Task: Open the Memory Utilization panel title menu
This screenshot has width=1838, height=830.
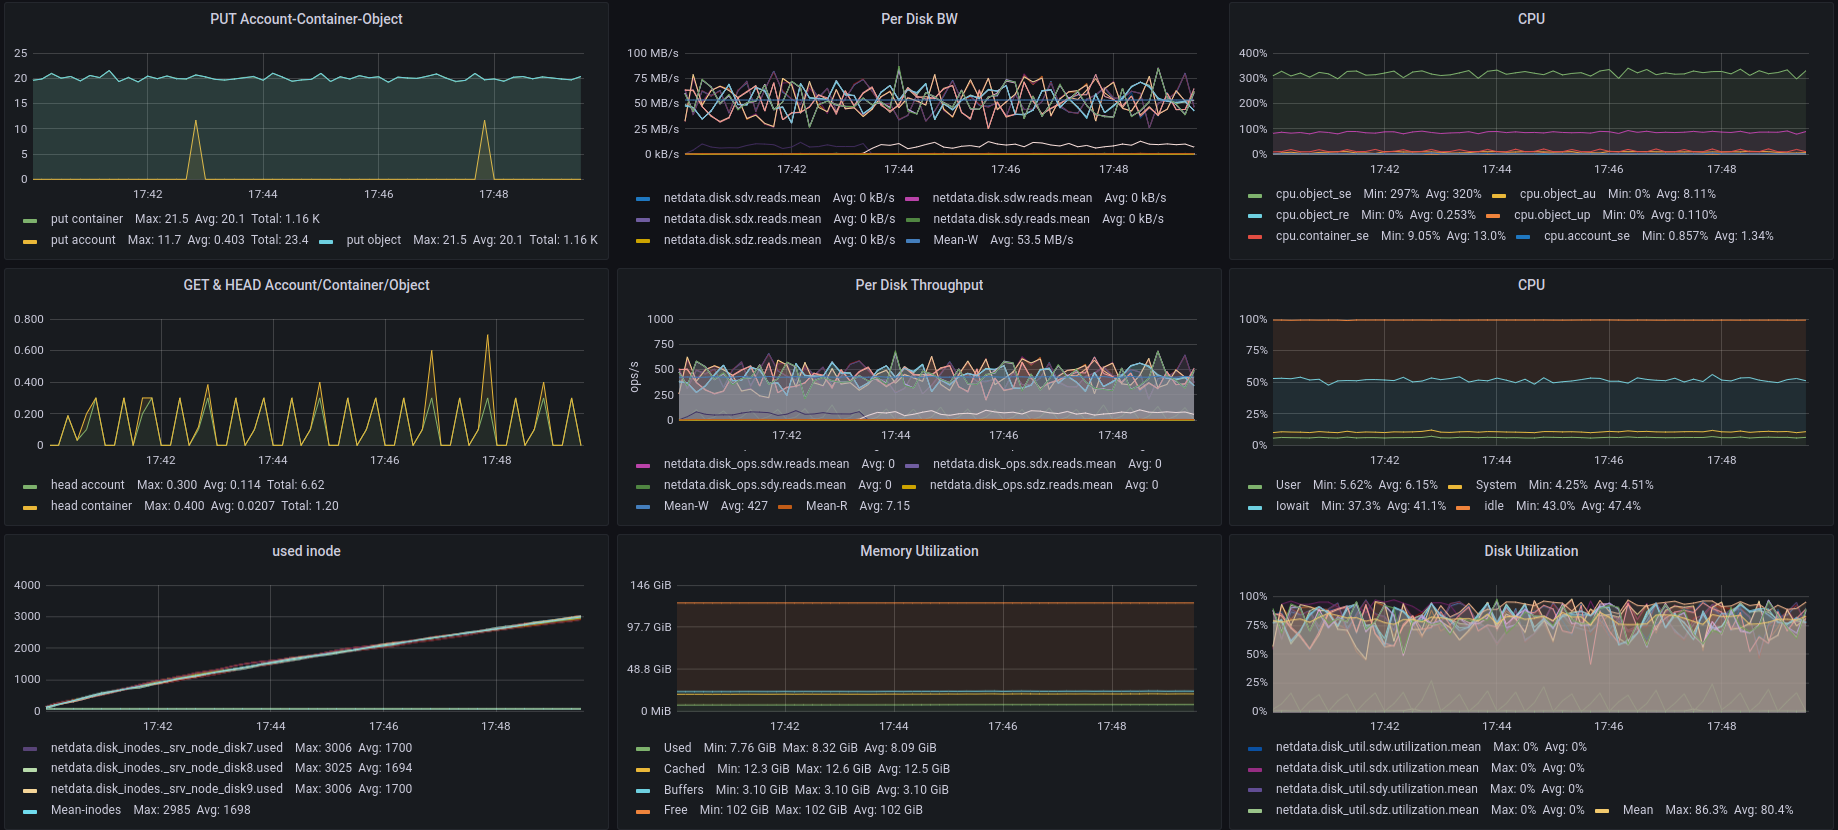Action: pyautogui.click(x=918, y=551)
